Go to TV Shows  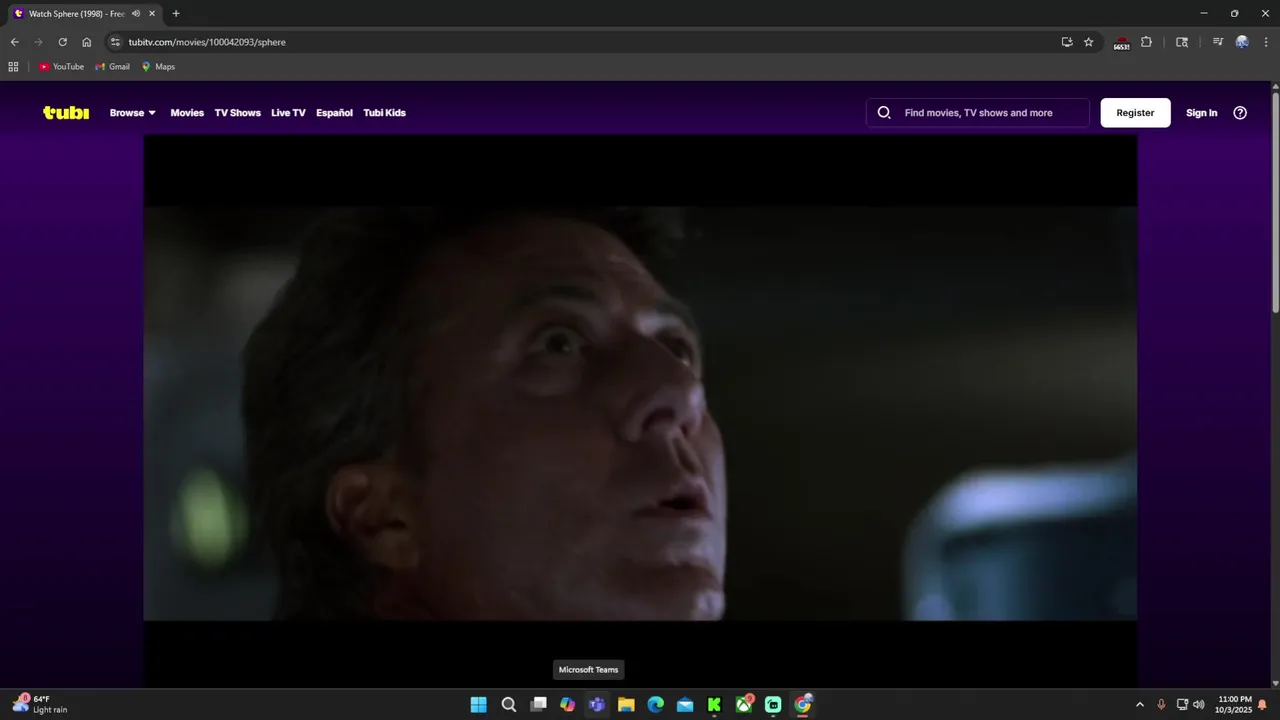click(x=237, y=113)
